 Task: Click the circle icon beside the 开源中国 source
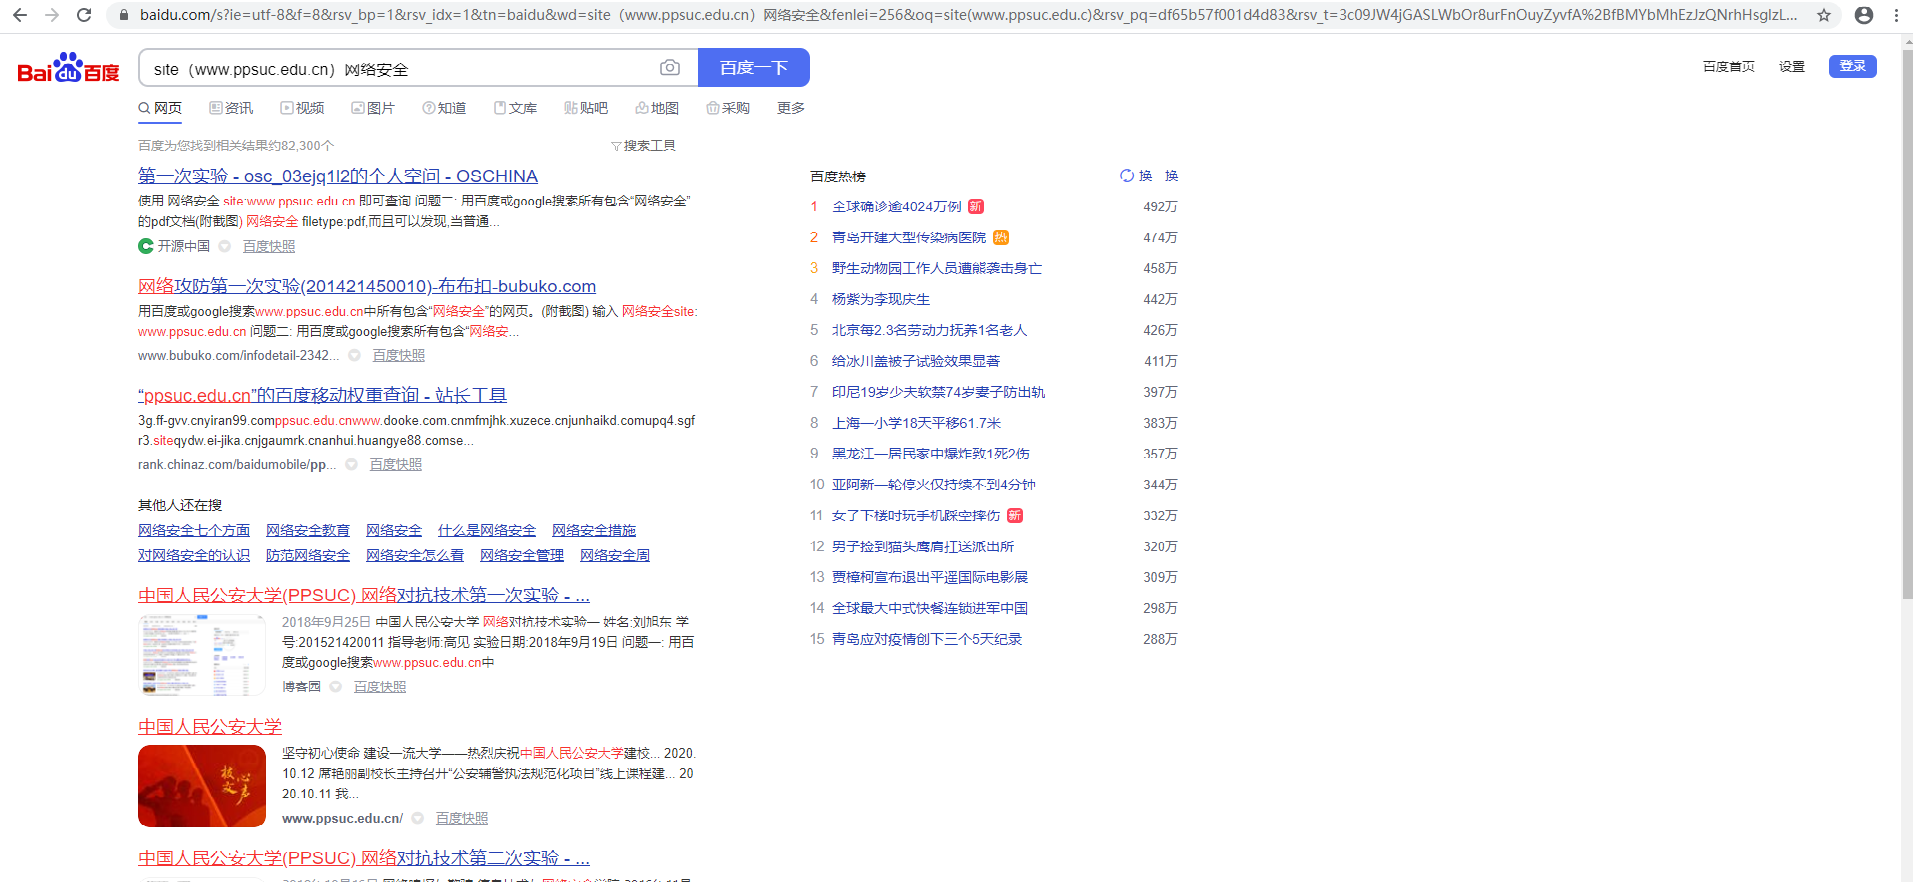[225, 246]
